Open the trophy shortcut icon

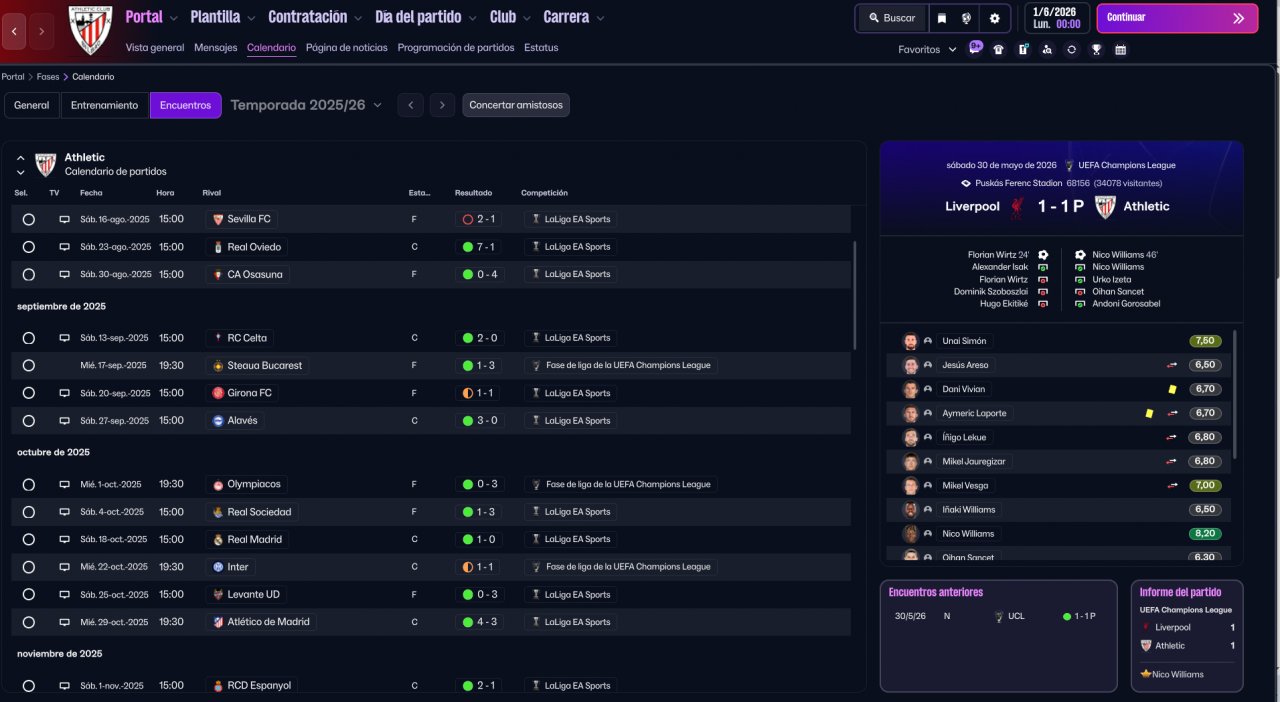[1096, 49]
